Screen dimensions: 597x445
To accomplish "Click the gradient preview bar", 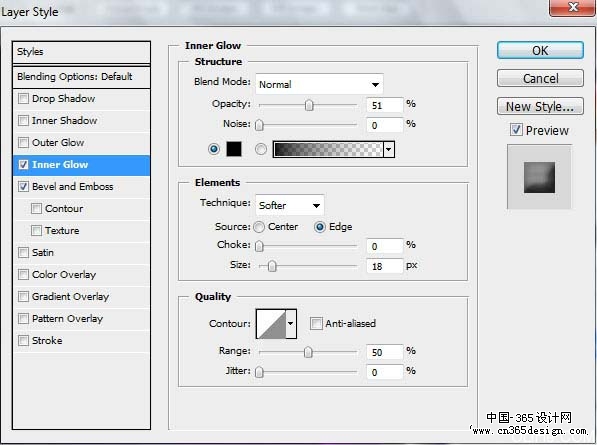I will pos(328,149).
